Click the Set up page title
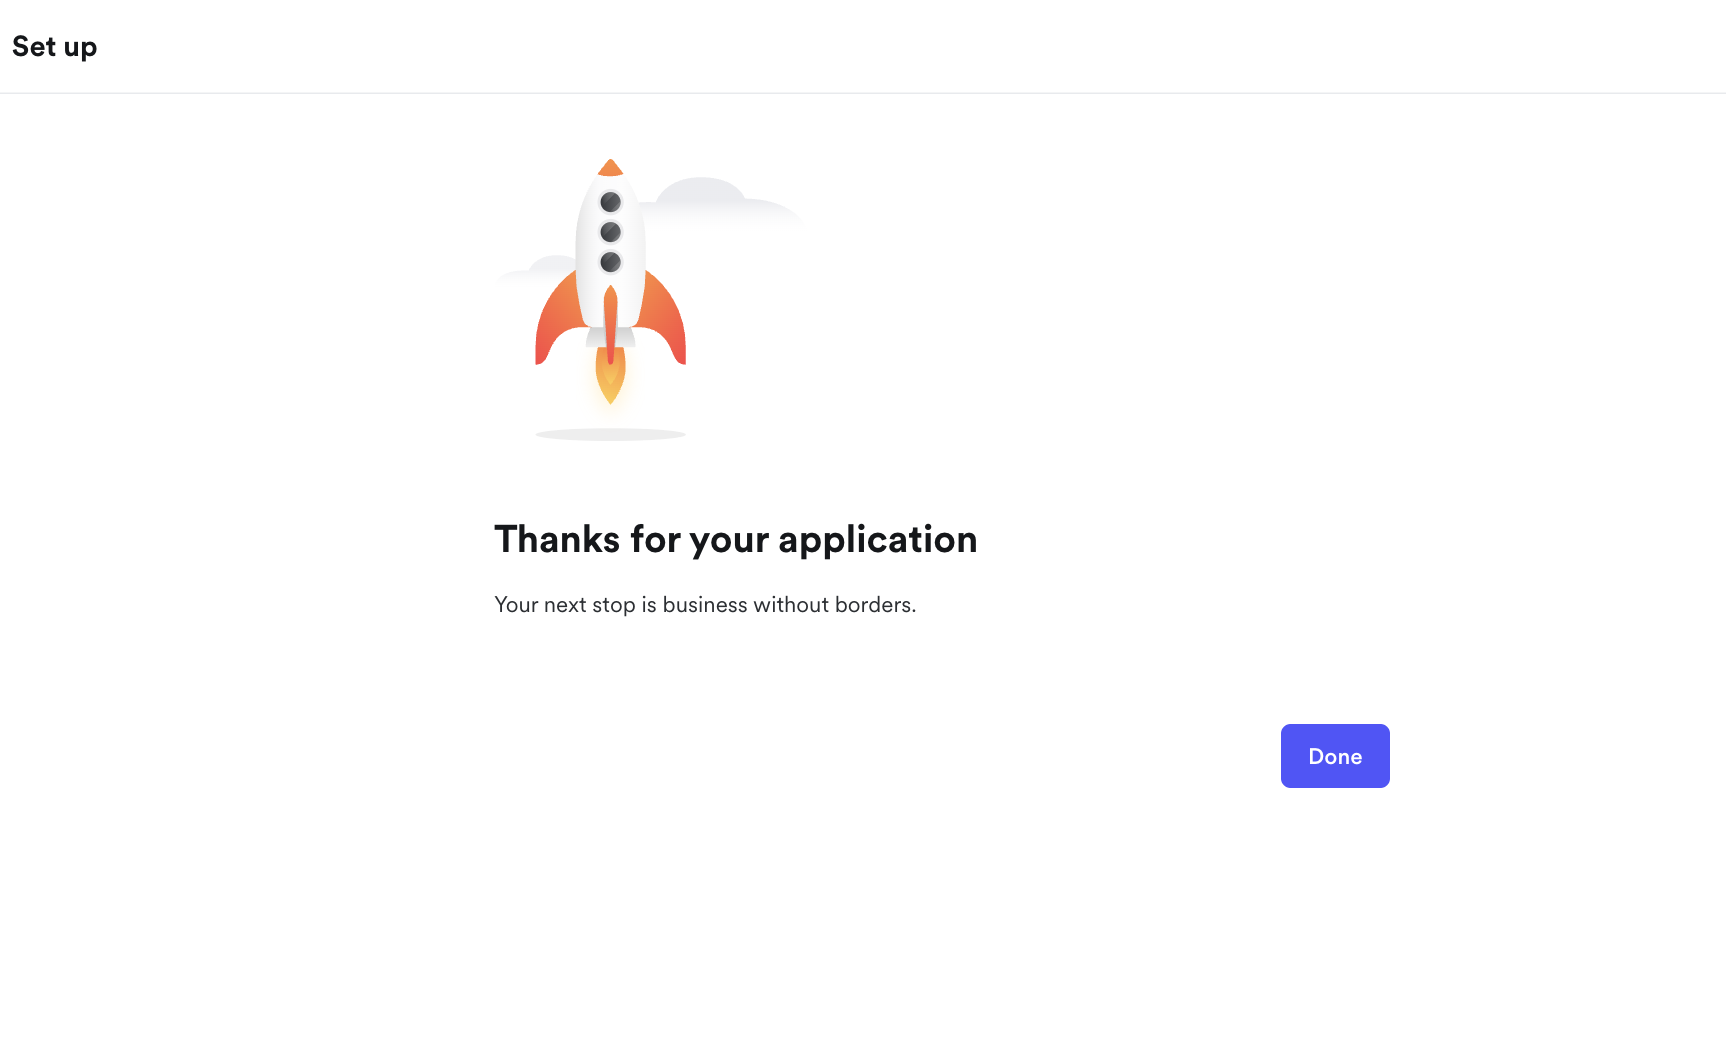 click(54, 47)
